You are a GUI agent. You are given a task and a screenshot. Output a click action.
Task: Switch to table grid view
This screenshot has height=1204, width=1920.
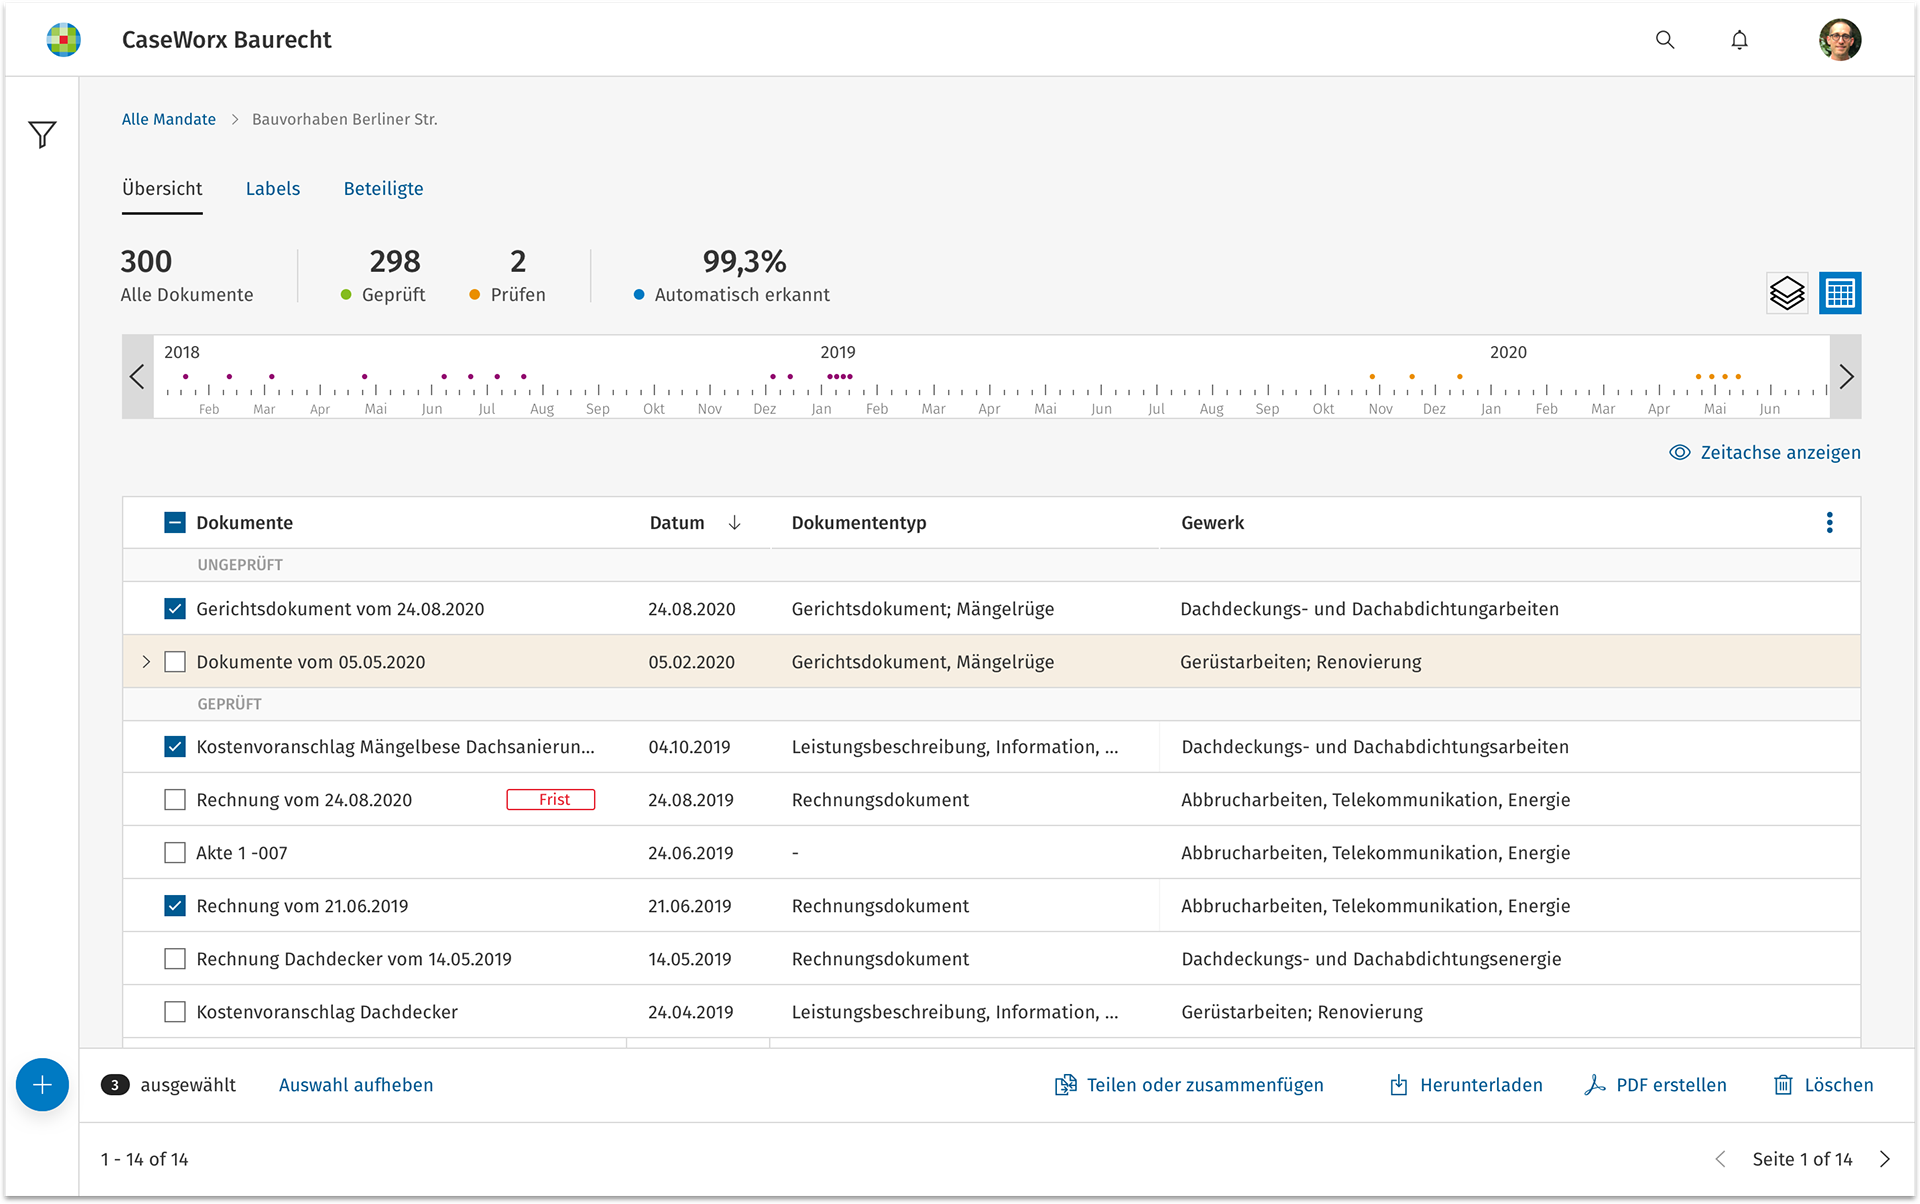(1840, 293)
